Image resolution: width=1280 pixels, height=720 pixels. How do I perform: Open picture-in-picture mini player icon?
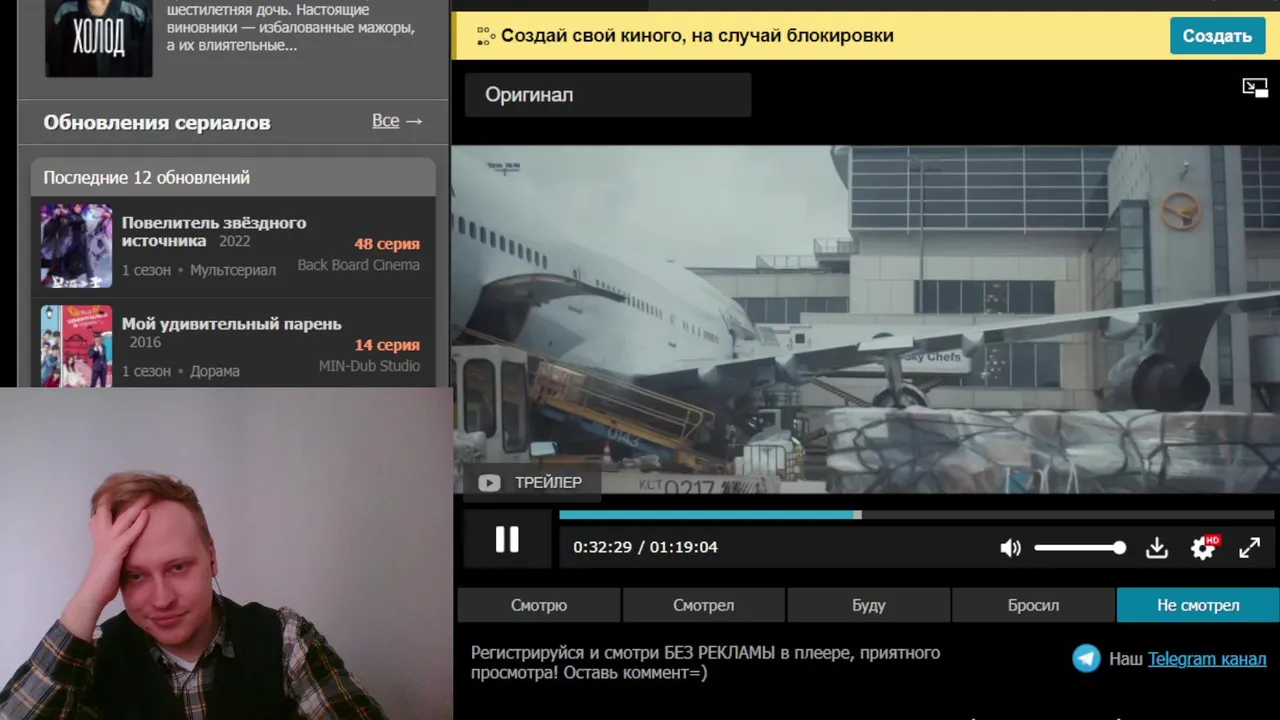1255,88
